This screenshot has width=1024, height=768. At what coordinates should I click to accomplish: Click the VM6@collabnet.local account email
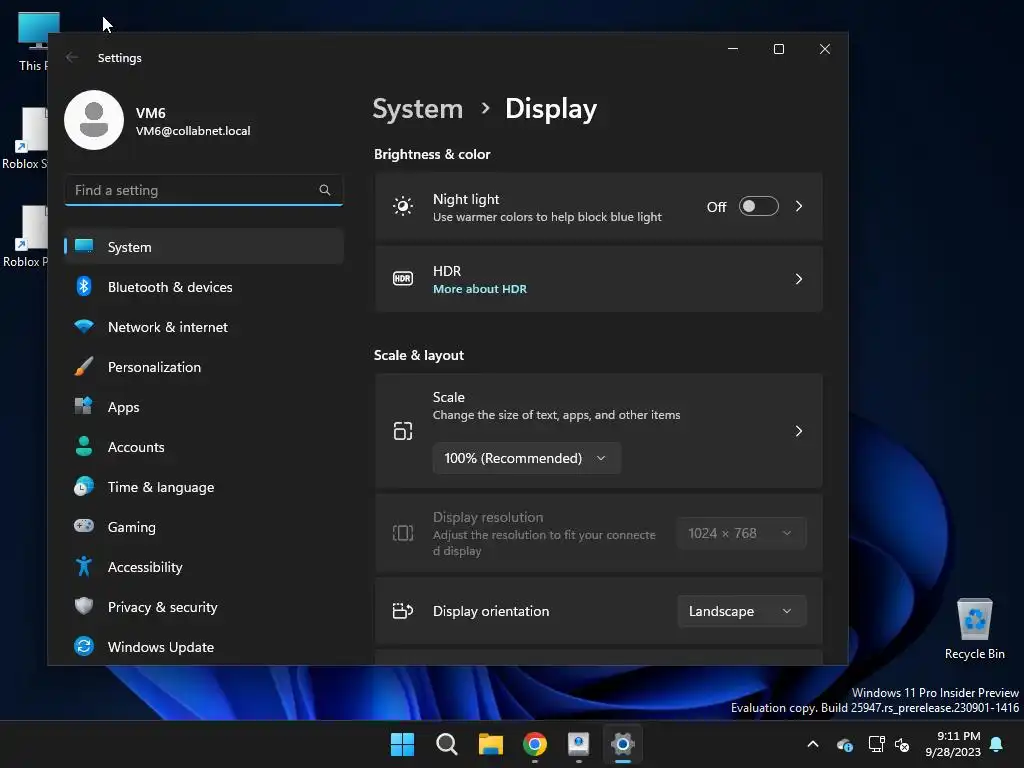pyautogui.click(x=193, y=131)
